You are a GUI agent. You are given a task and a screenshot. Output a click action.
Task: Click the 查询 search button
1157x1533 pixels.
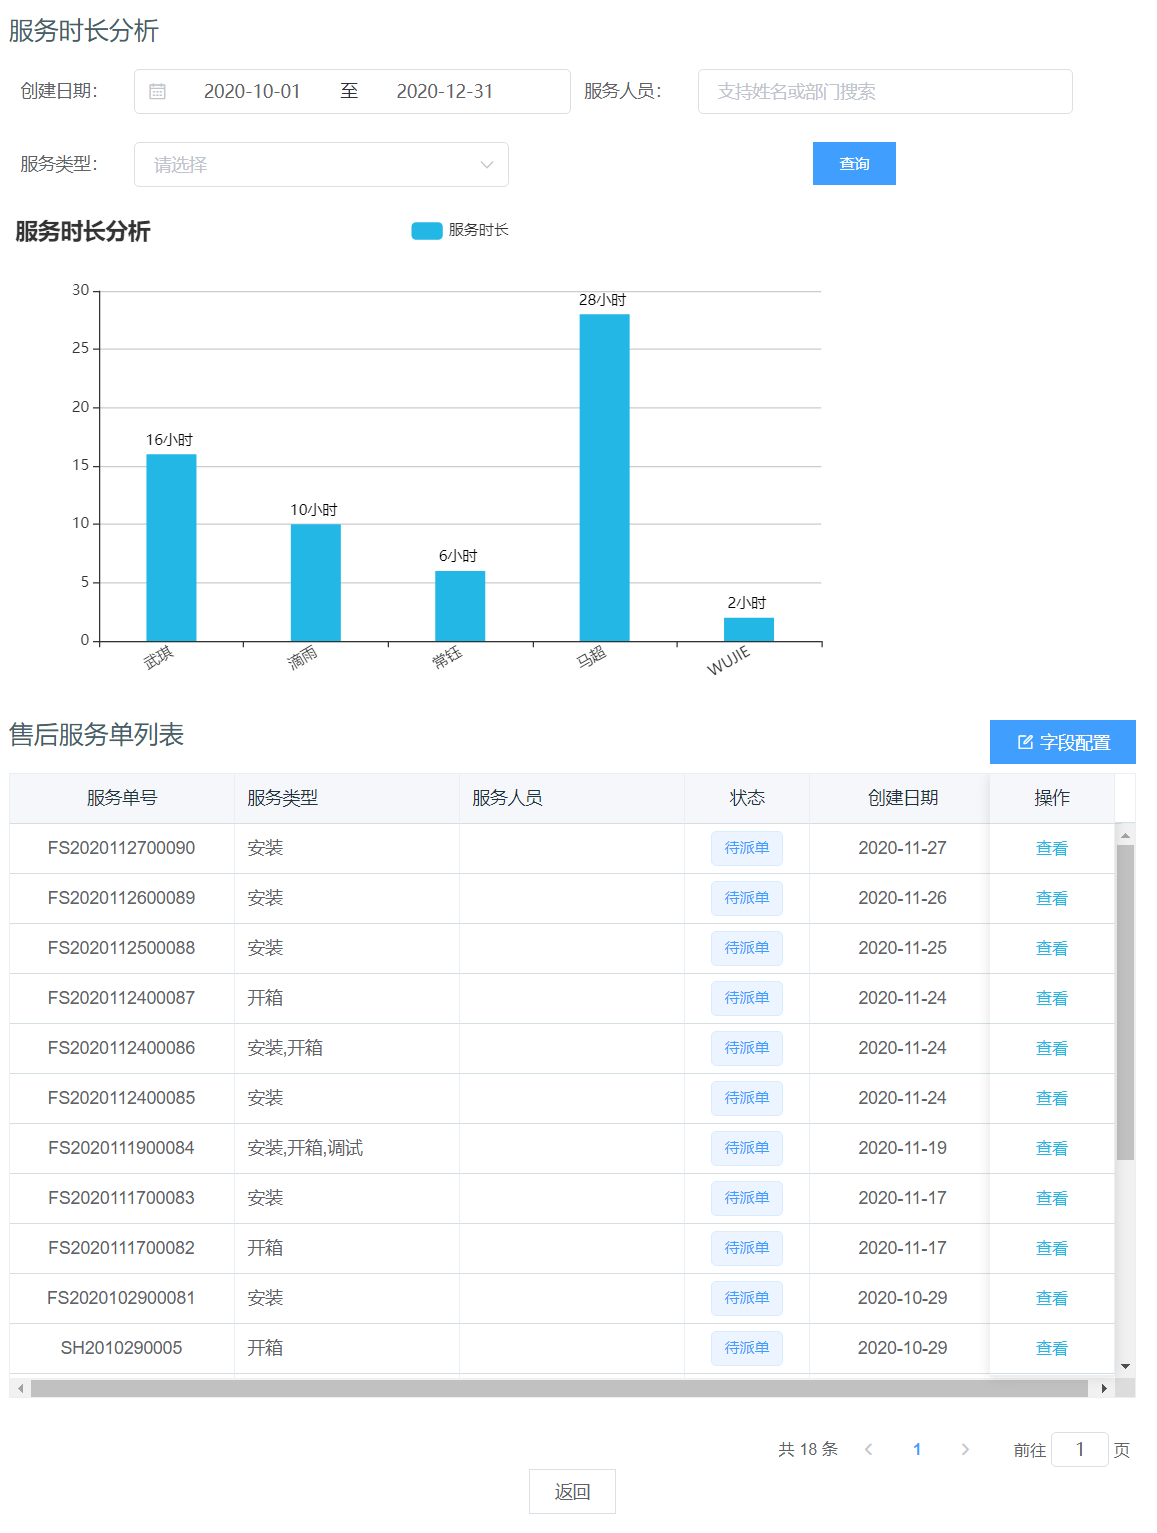[853, 164]
